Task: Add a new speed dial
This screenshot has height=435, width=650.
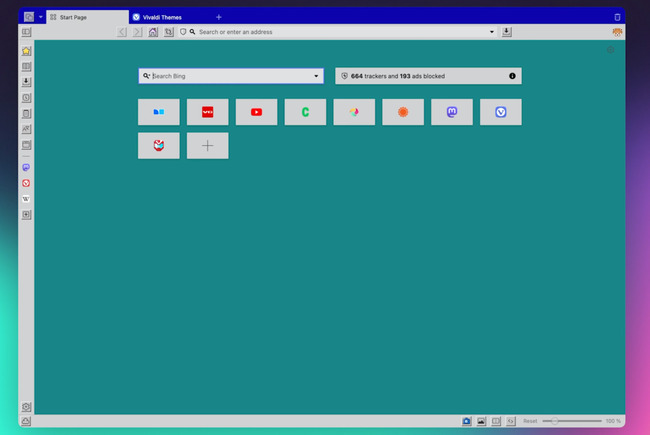Action: (x=208, y=146)
